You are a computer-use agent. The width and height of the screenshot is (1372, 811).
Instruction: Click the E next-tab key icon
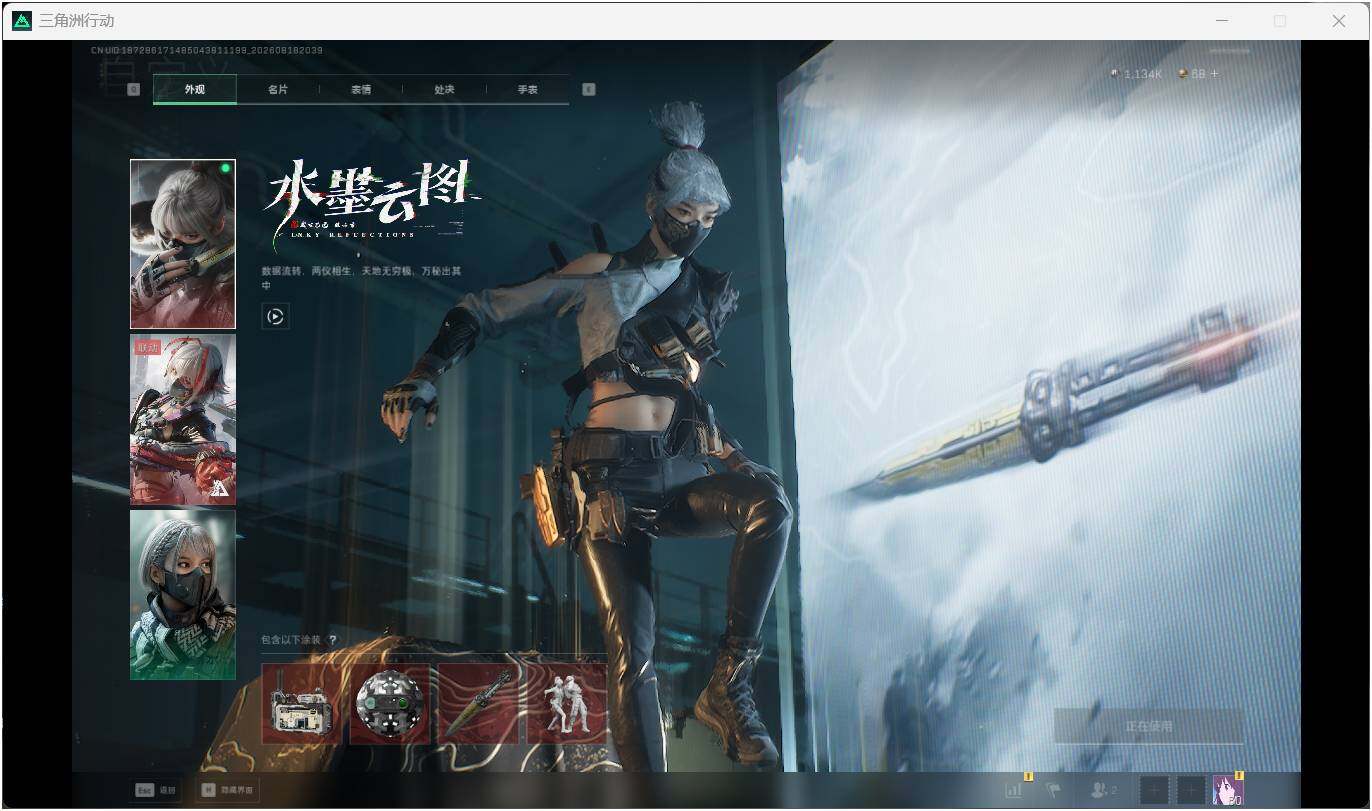coord(588,89)
